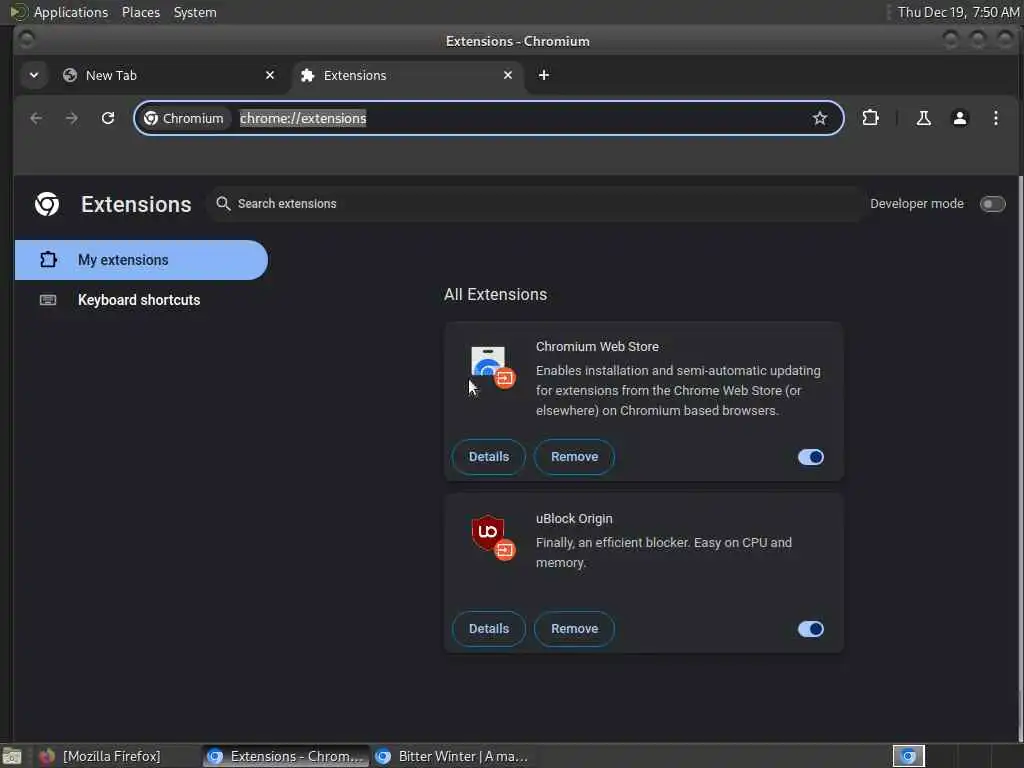Click the Search extensions field

536,204
